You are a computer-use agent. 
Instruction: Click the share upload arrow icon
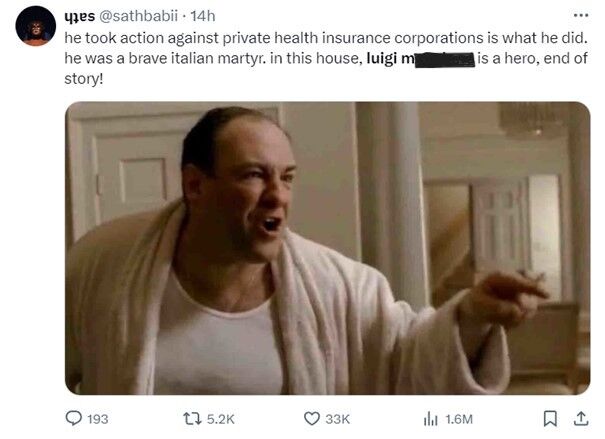point(581,419)
